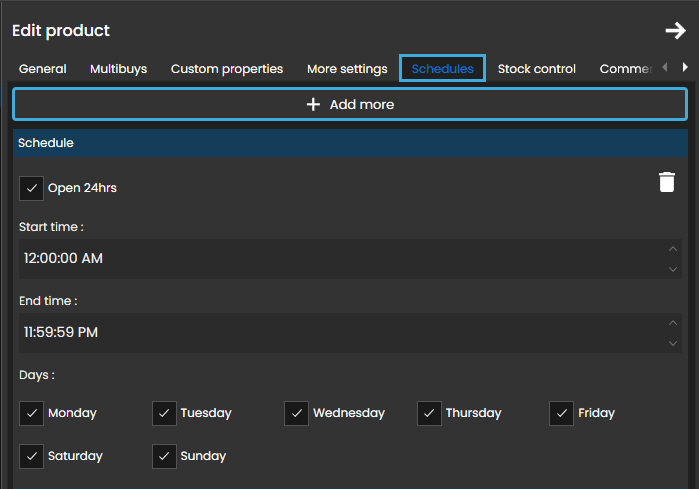699x489 pixels.
Task: Click the End time input field
Action: coord(330,332)
